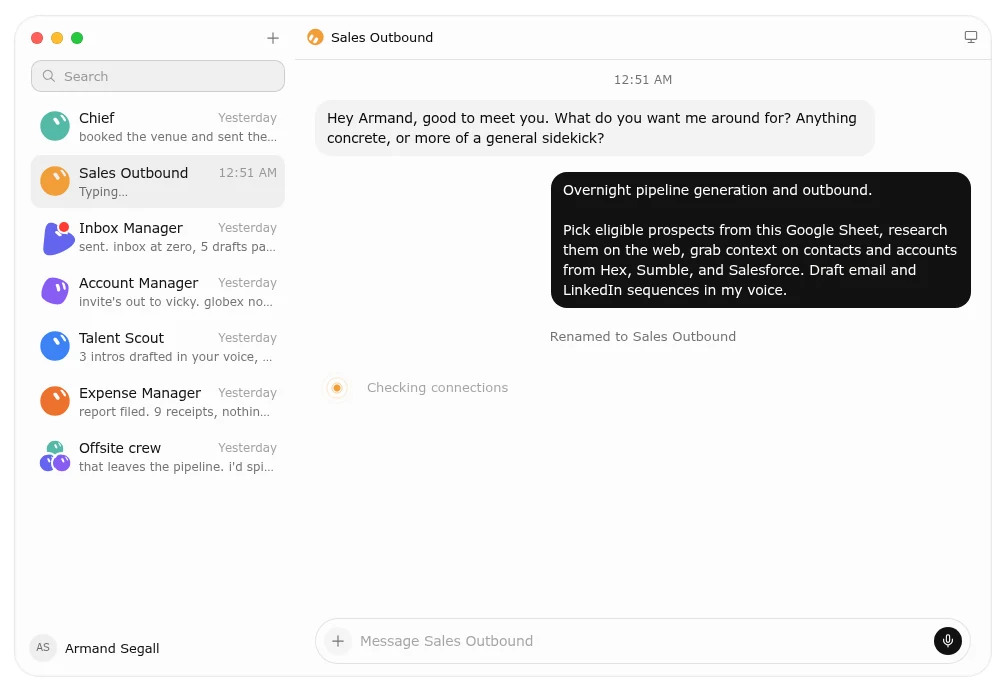Focus the Message Sales Outbound input
This screenshot has width=1006, height=690.
[642, 641]
